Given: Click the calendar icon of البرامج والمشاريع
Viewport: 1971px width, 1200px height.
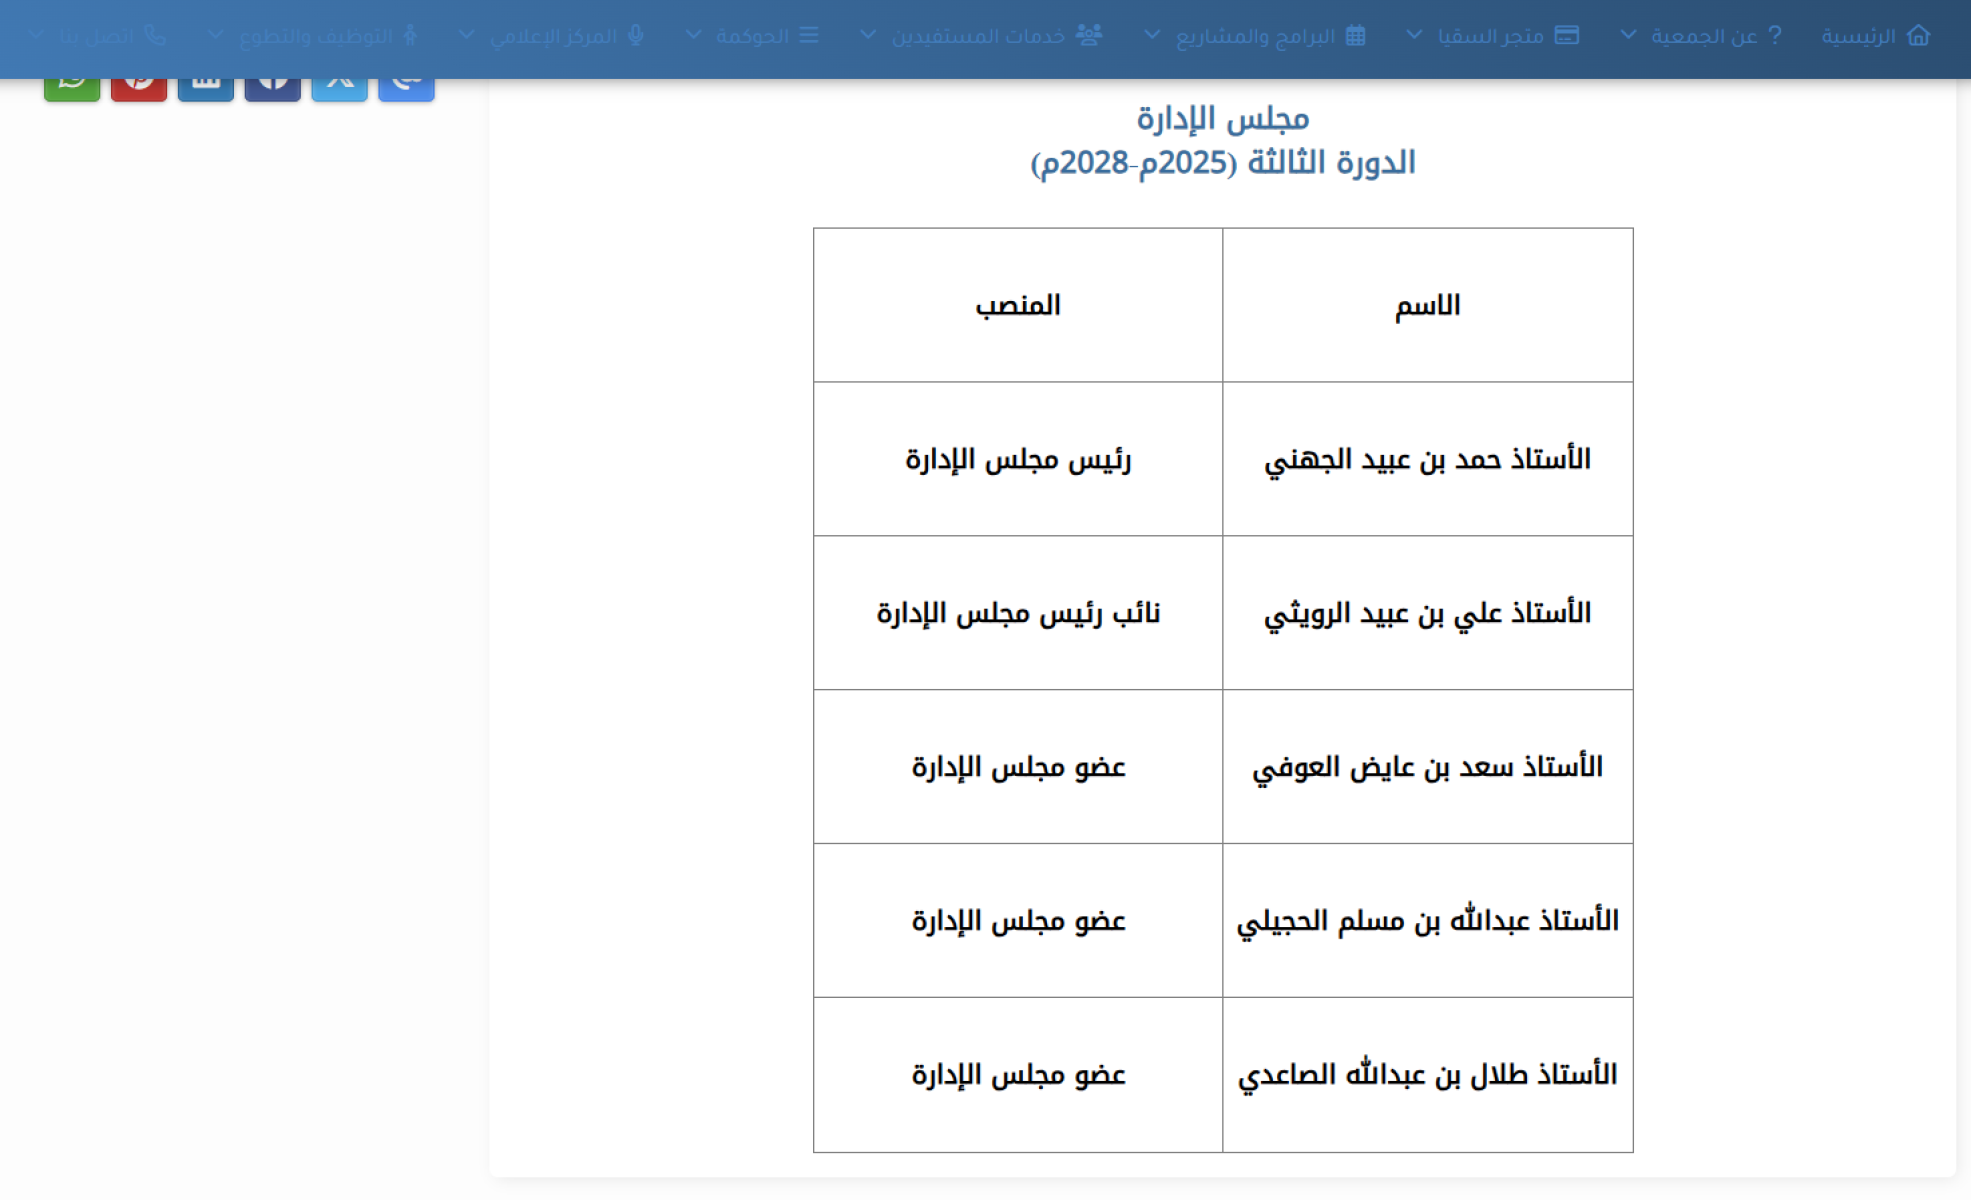Looking at the screenshot, I should 1355,36.
